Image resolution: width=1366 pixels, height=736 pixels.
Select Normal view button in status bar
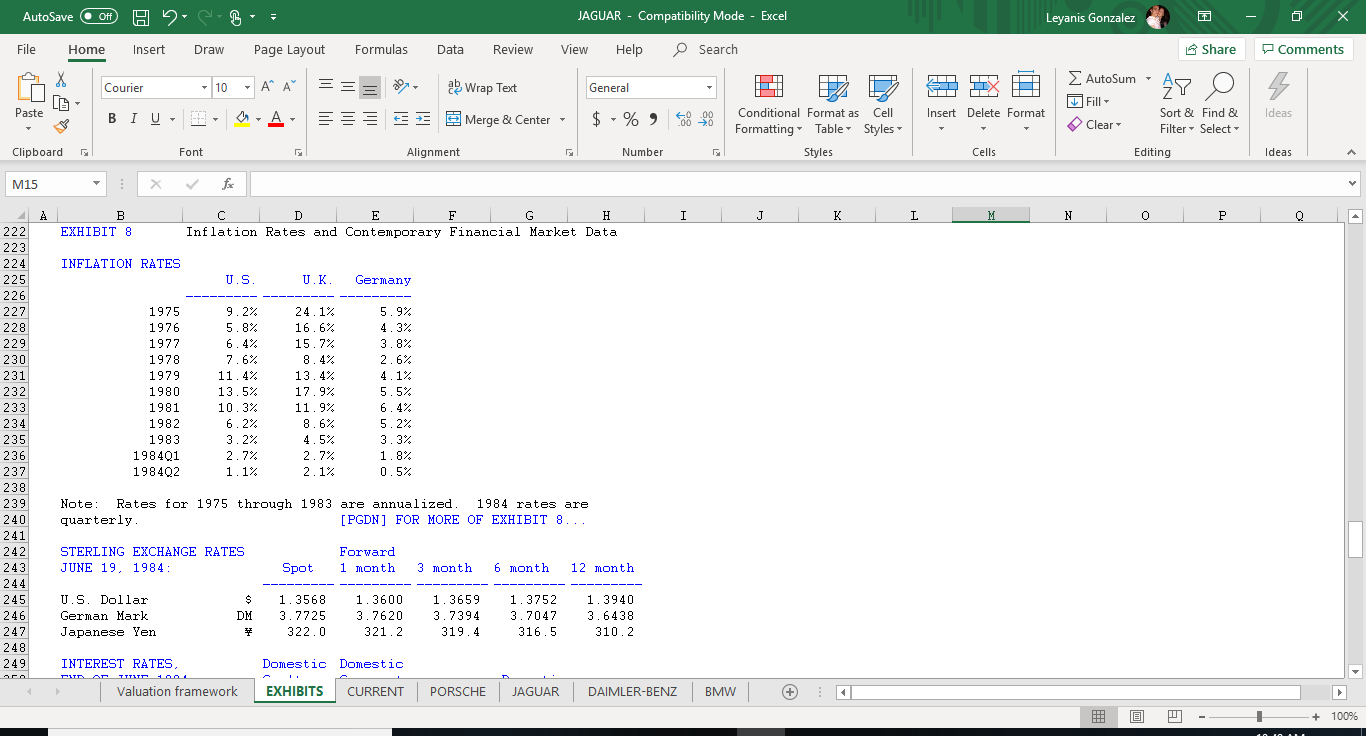click(1098, 716)
